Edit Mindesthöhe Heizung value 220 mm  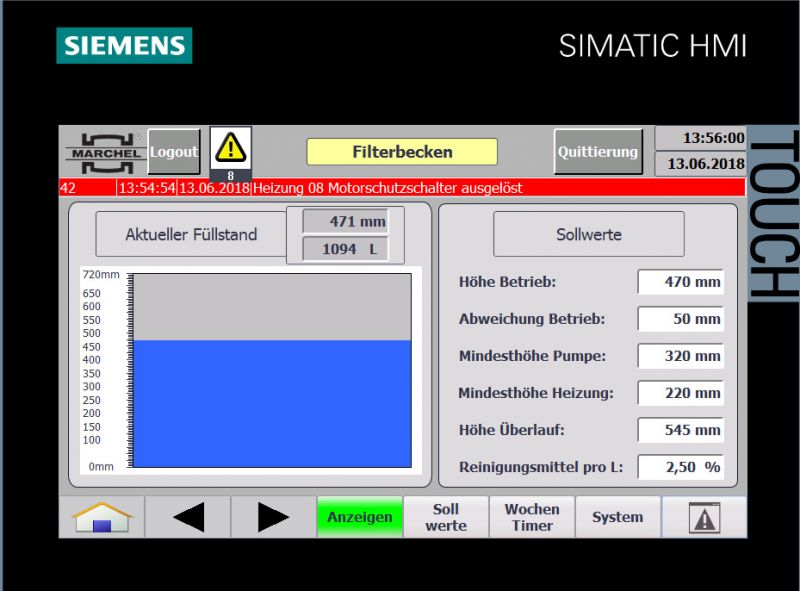point(681,393)
